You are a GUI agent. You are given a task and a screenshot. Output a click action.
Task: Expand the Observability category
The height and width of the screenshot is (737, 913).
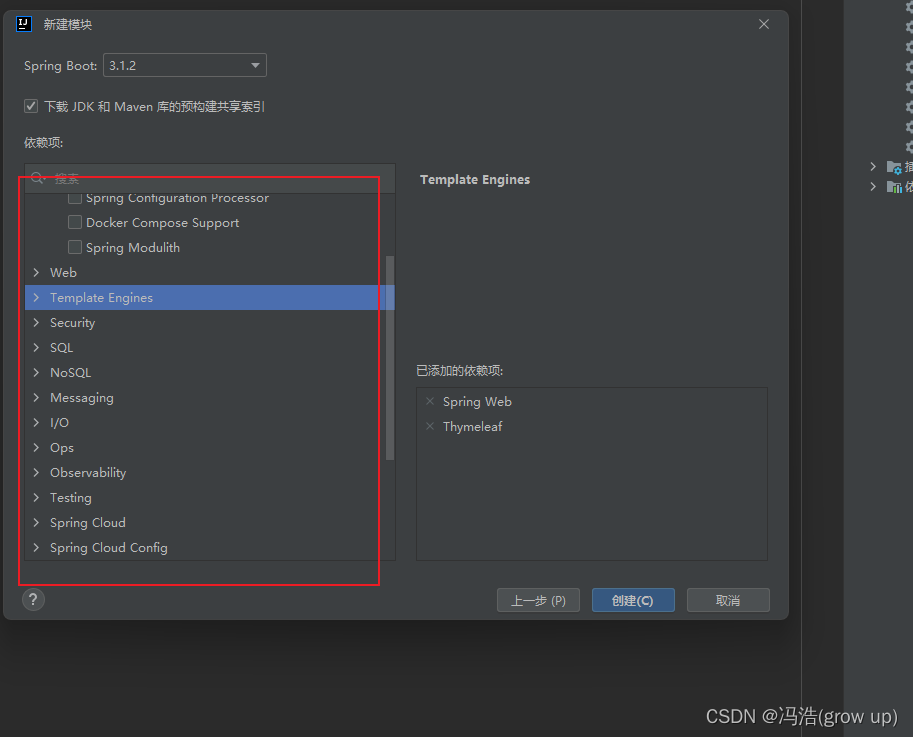coord(36,473)
